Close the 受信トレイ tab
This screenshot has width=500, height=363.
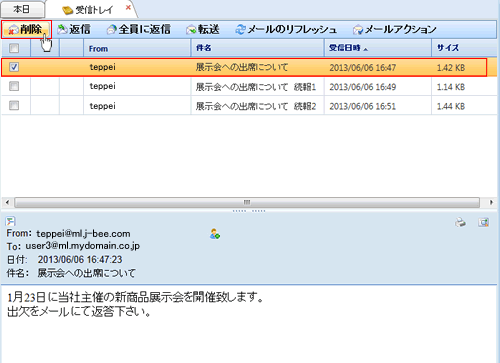click(128, 7)
